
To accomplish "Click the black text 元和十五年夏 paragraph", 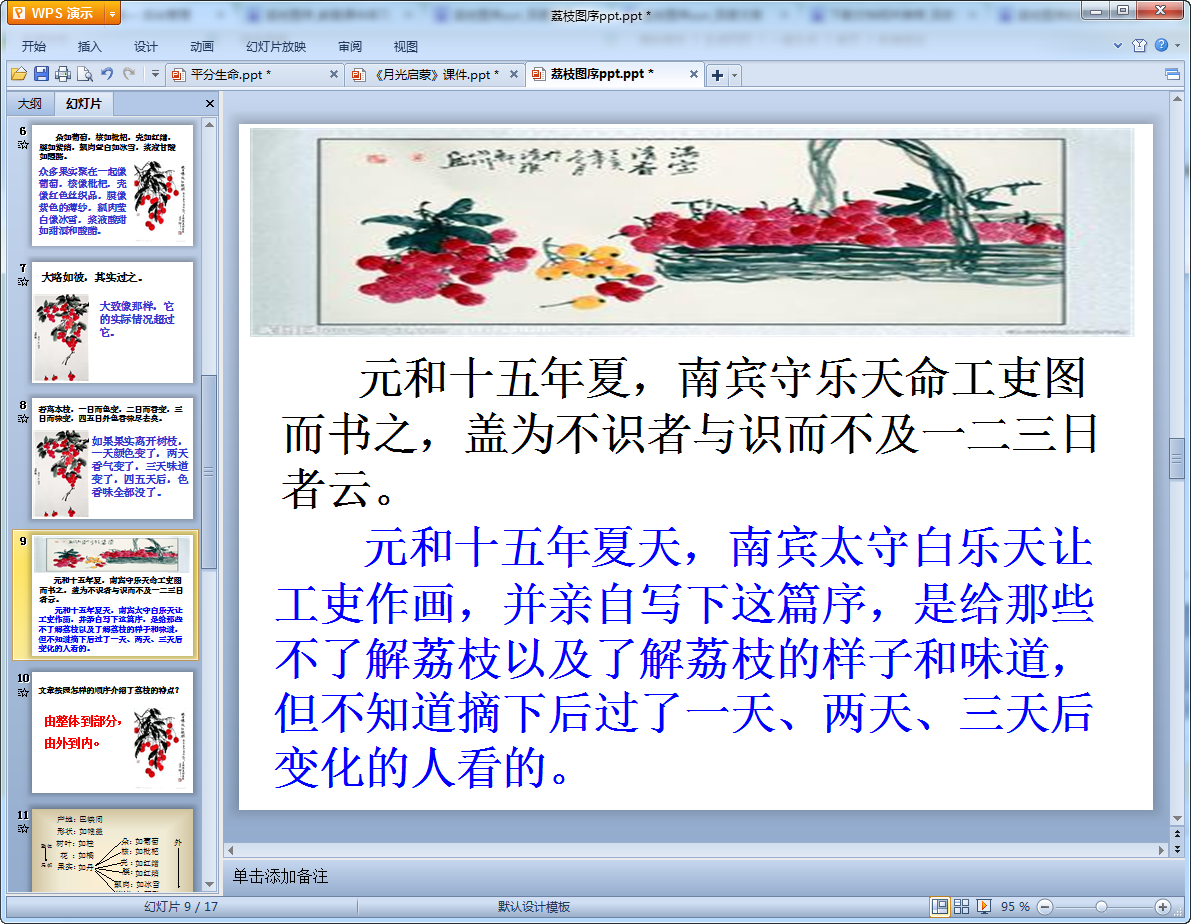I will (x=690, y=433).
